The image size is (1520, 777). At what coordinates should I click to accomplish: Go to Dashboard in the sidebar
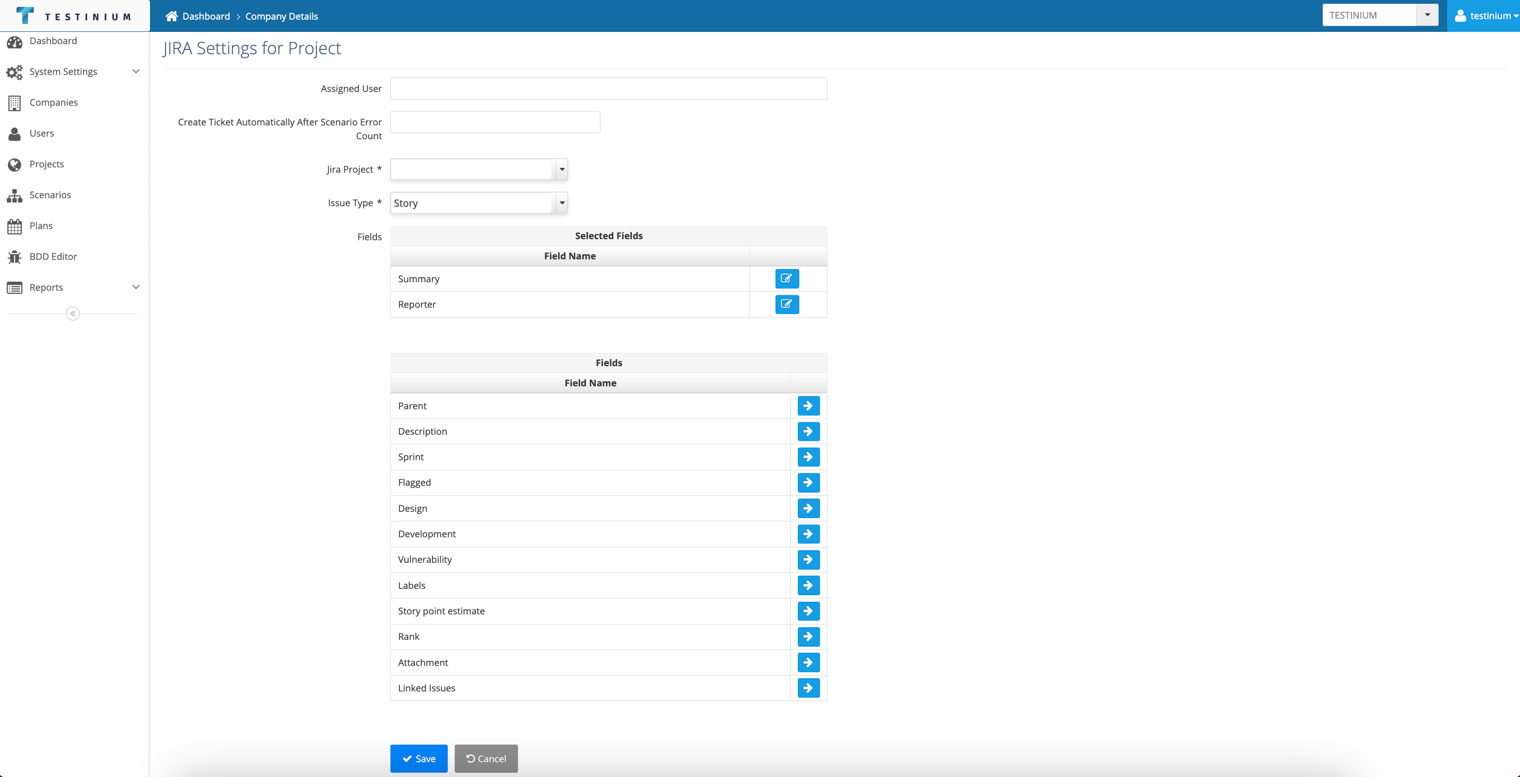click(53, 41)
